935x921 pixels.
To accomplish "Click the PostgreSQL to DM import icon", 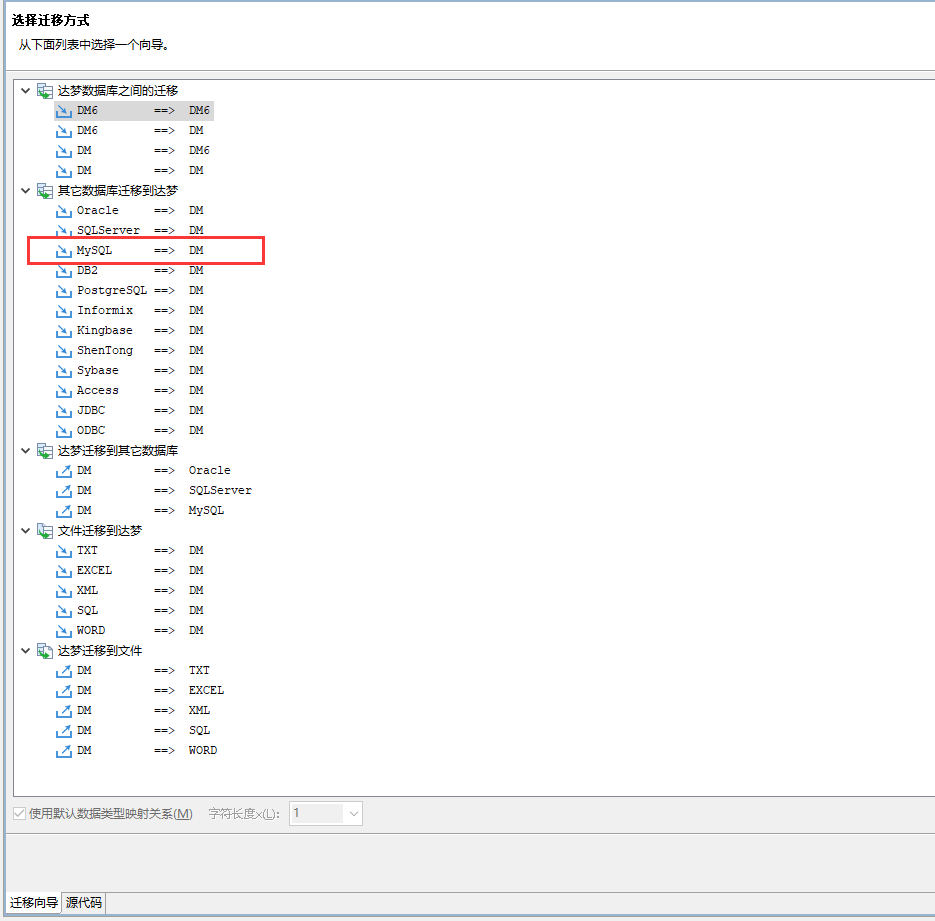I will [64, 290].
